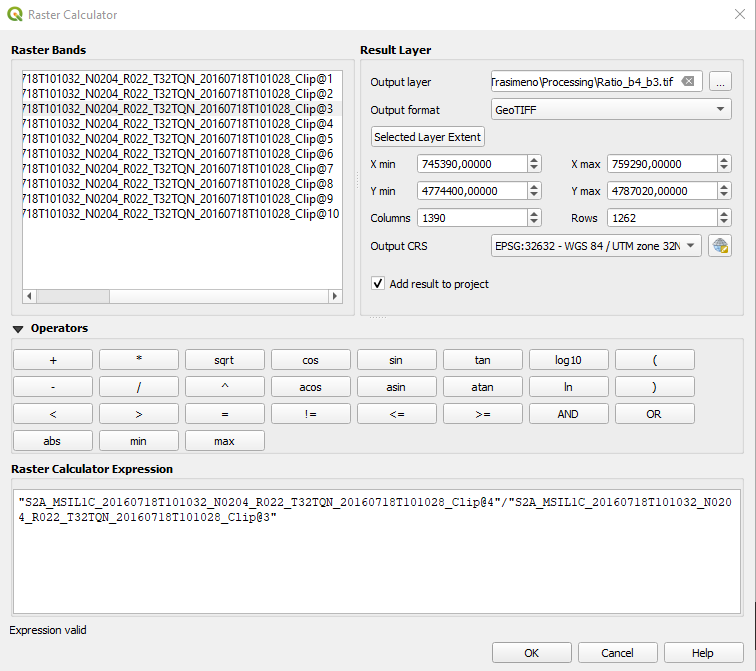Insert the OR operator
Viewport: 756px width, 671px height.
coord(655,414)
